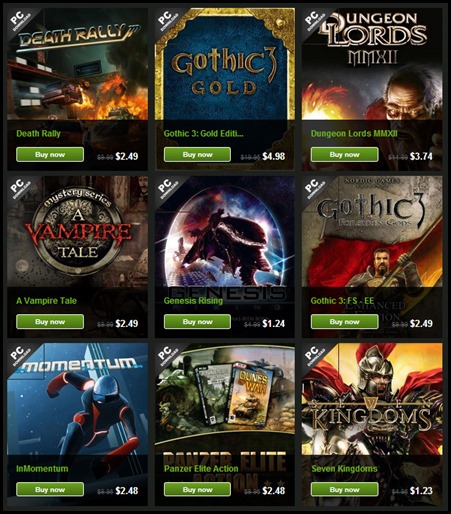Image resolution: width=451 pixels, height=514 pixels.
Task: Click PC Download badge on Seven Kingdoms
Action: tap(315, 356)
